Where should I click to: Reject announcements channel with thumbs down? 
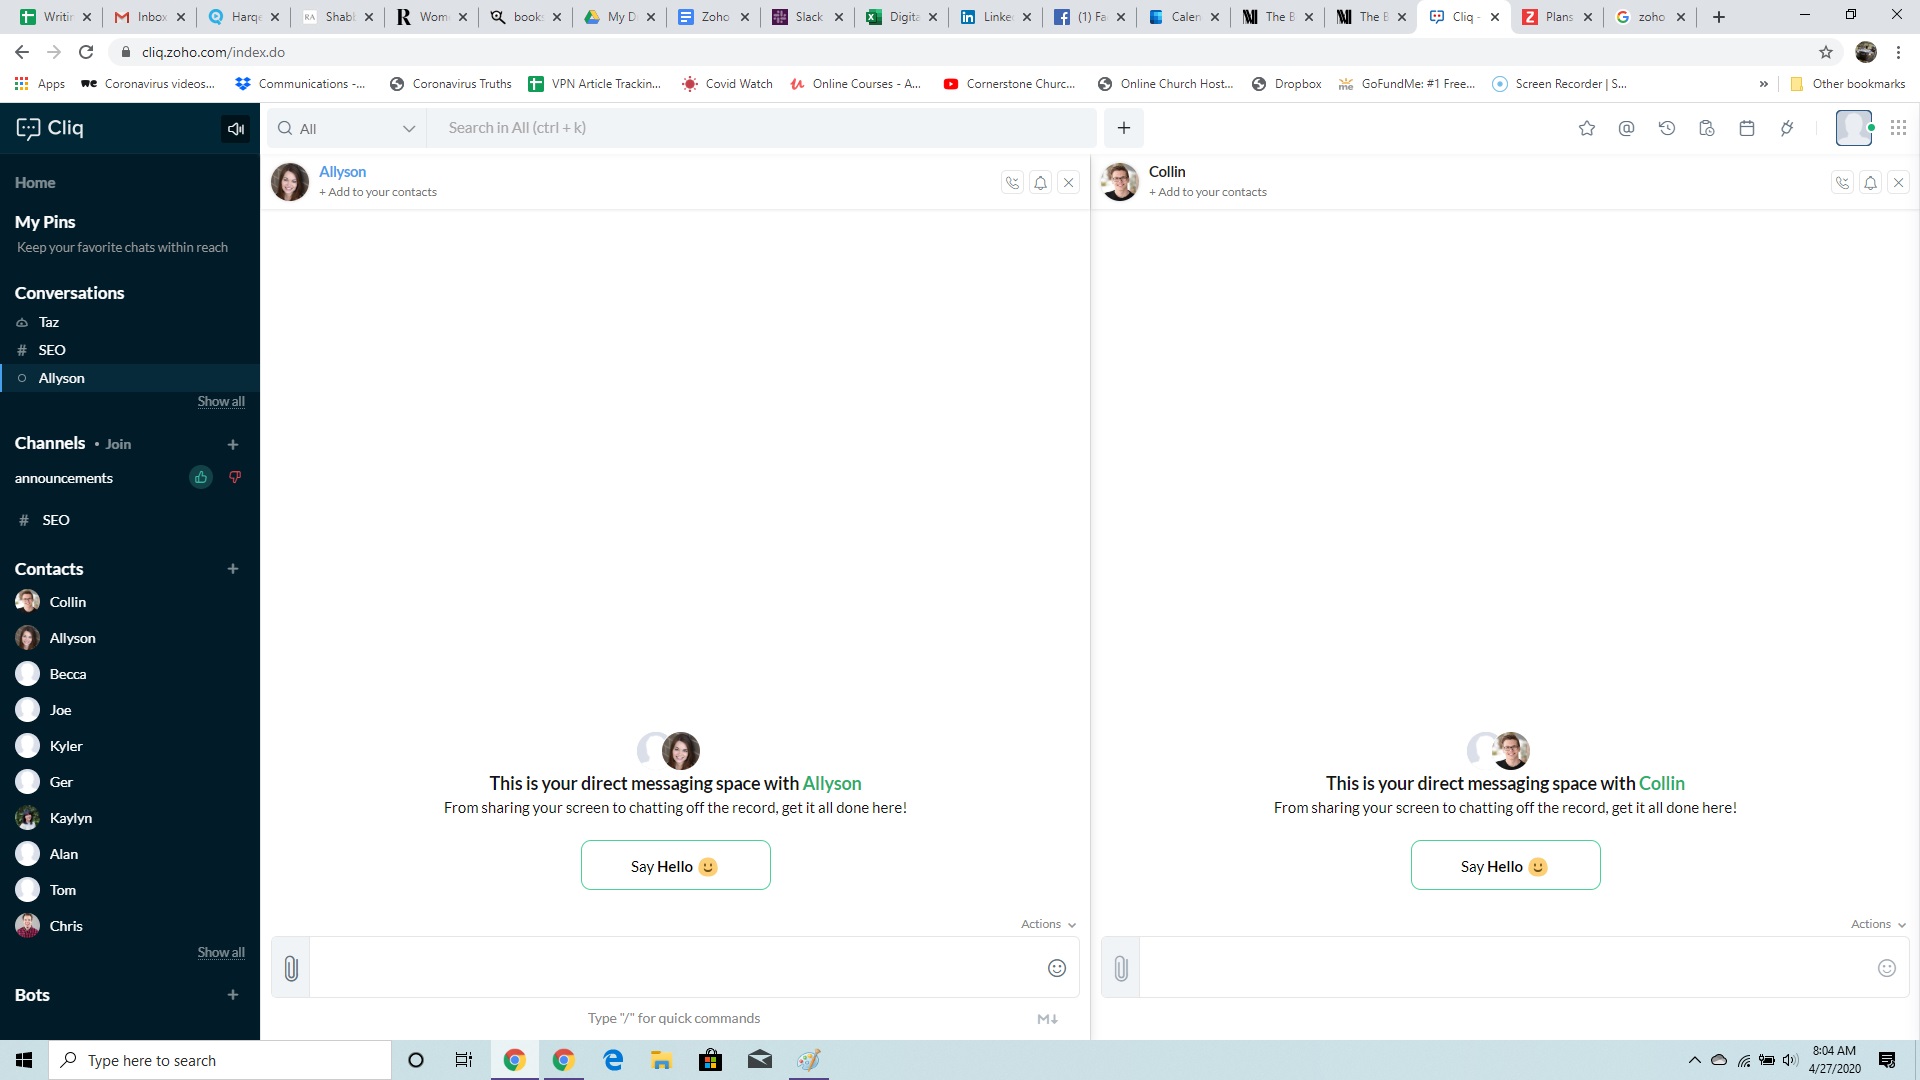tap(235, 478)
